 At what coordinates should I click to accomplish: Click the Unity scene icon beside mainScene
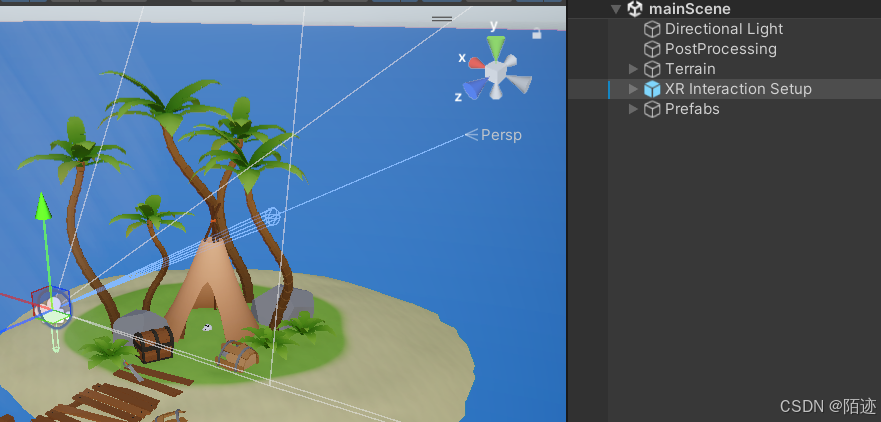click(635, 8)
